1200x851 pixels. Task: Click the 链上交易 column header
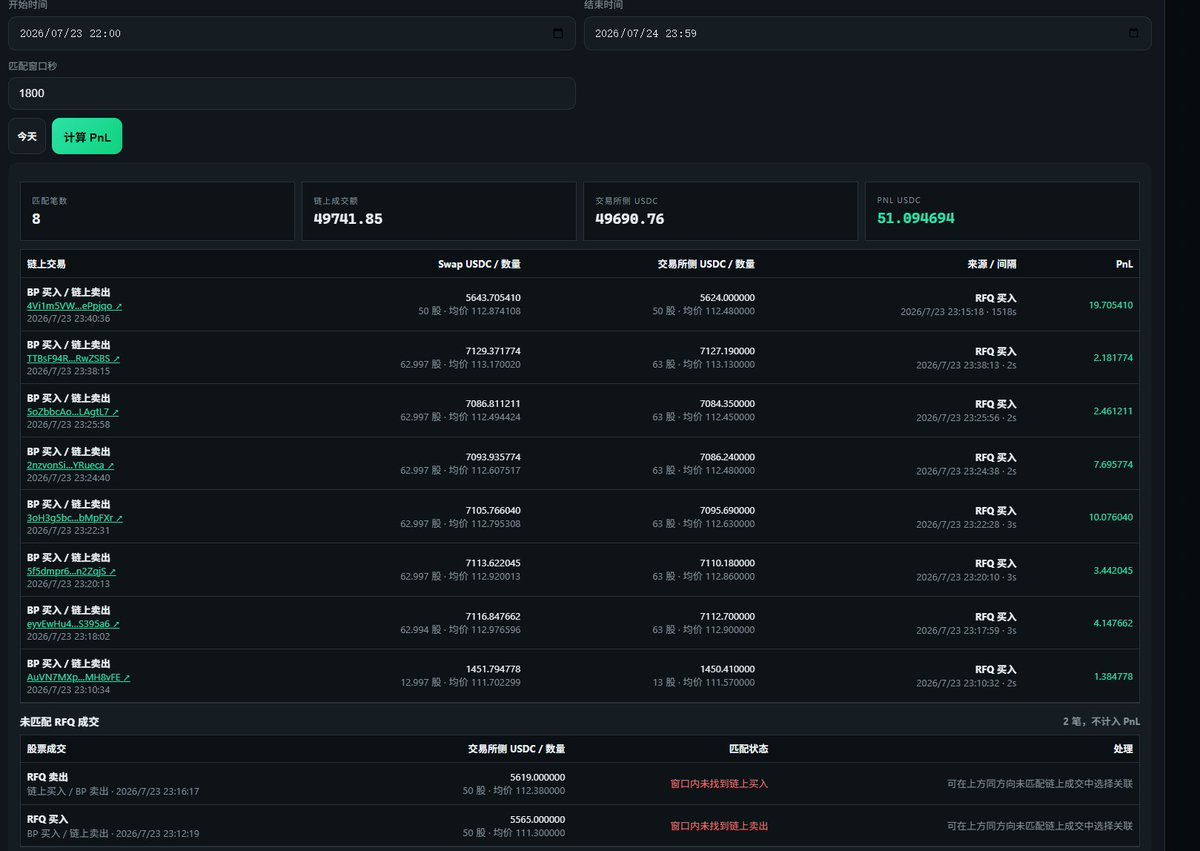(46, 264)
